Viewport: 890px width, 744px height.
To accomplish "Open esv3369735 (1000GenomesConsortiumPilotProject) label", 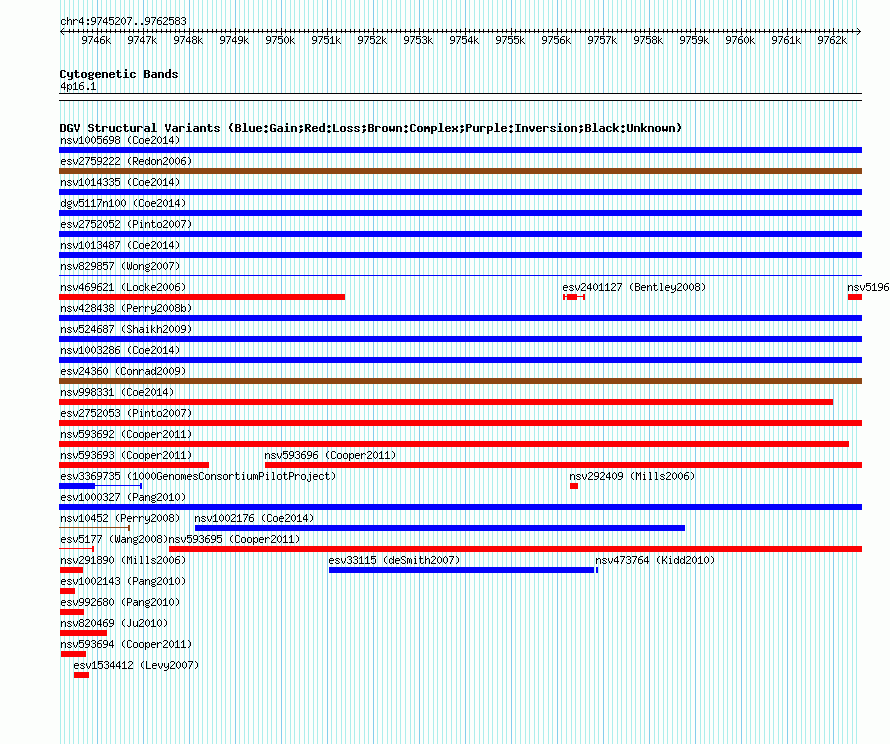I will coord(198,476).
